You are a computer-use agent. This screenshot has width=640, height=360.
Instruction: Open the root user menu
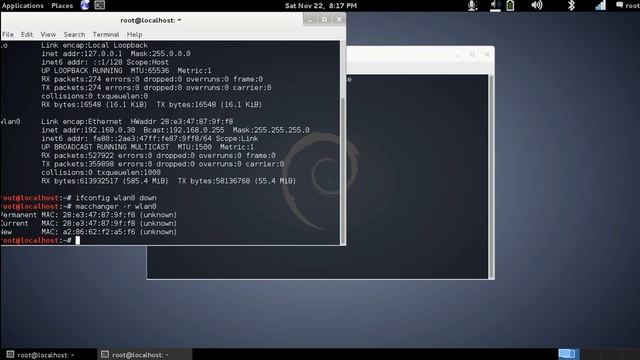(628, 5)
